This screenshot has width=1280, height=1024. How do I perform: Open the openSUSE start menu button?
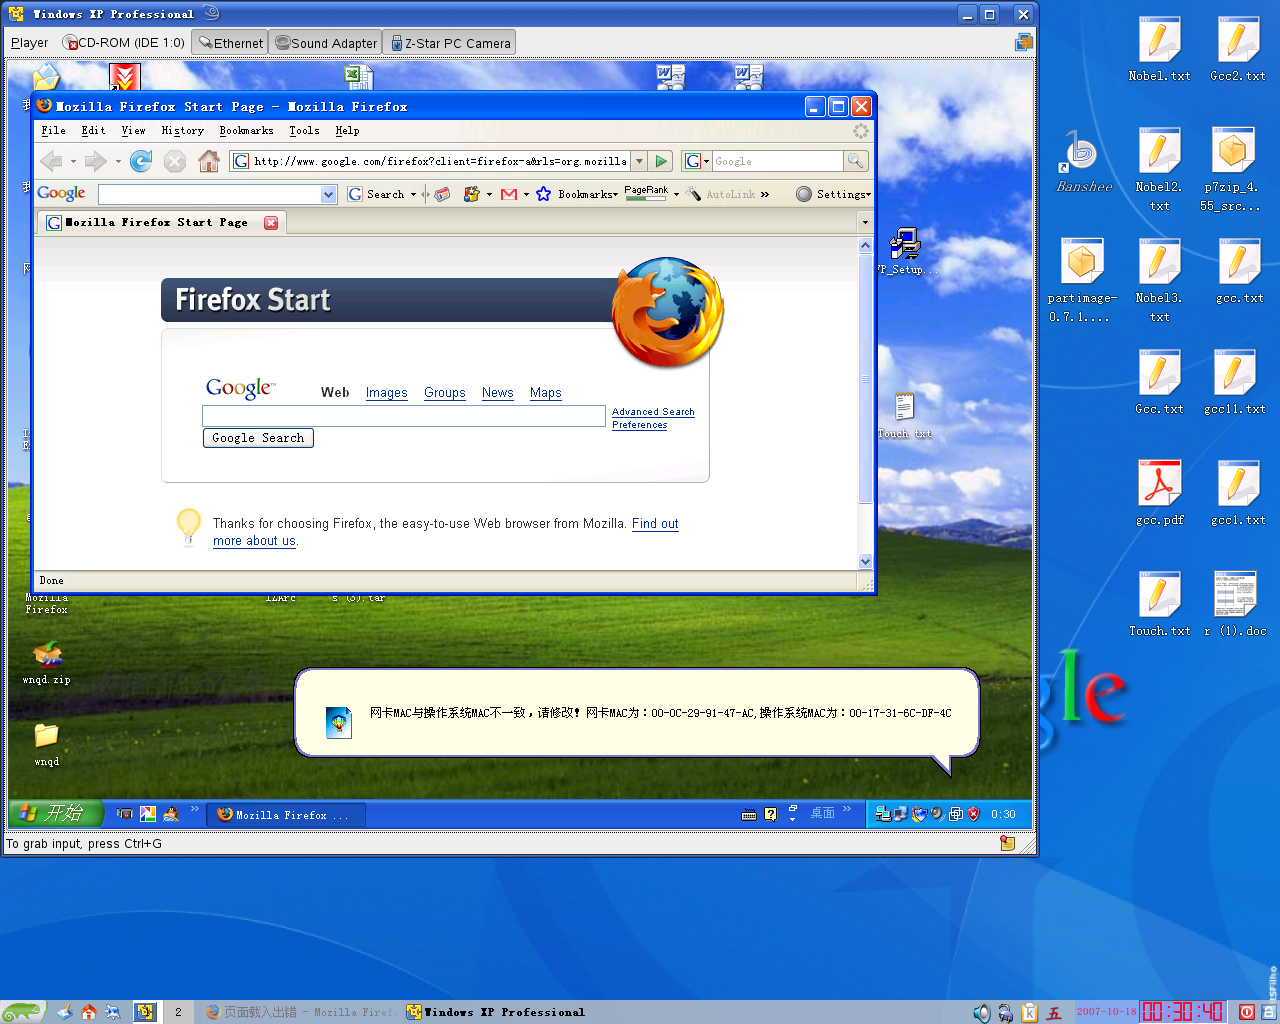23,1012
